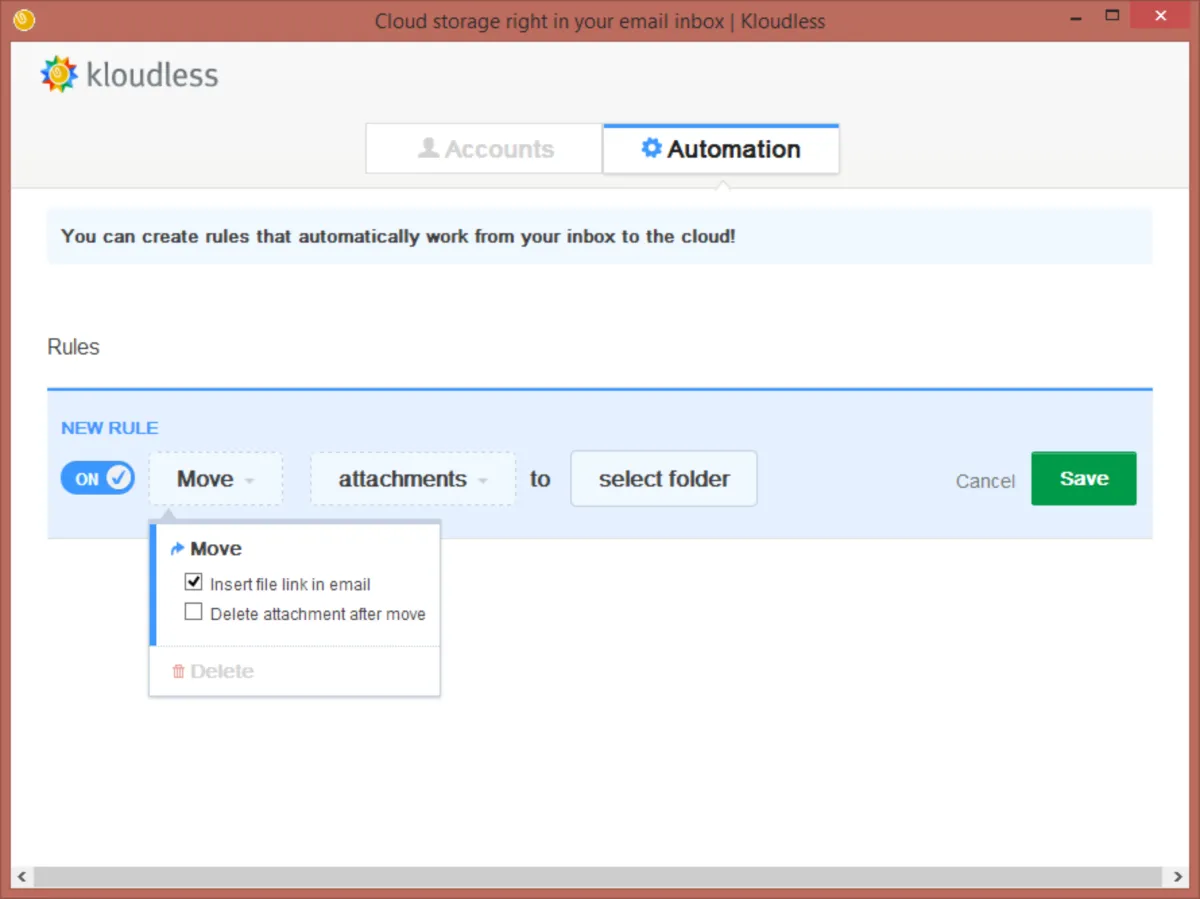Click the kloudless brand name text

pyautogui.click(x=152, y=75)
